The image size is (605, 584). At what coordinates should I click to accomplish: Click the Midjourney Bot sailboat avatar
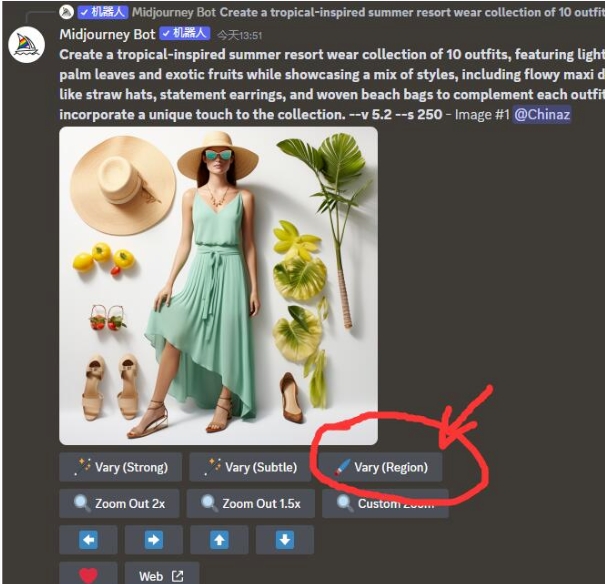(26, 45)
